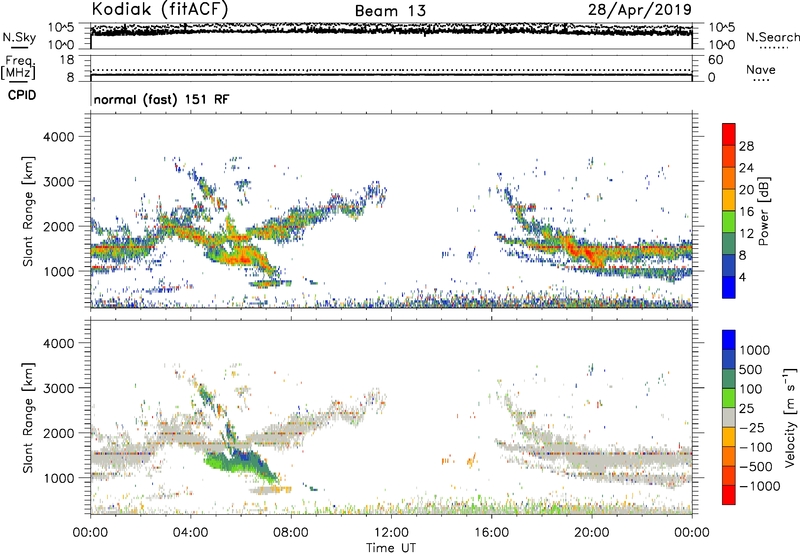800x554 pixels.
Task: Click the '18' frequency axis tick
Action: (67, 60)
